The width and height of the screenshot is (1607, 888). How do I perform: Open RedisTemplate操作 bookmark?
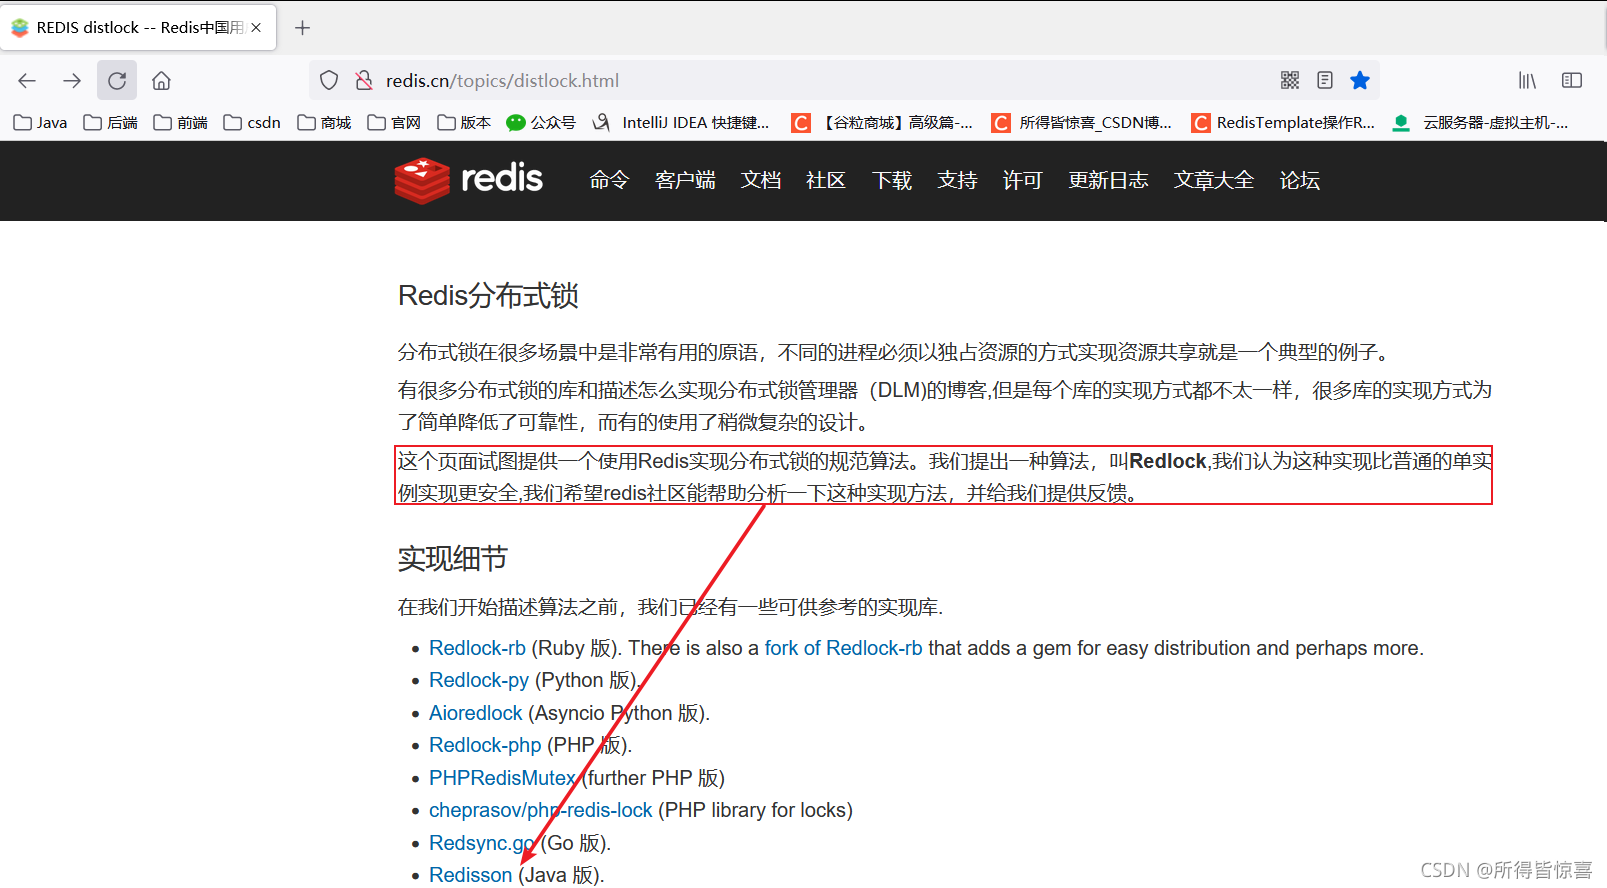coord(1283,123)
